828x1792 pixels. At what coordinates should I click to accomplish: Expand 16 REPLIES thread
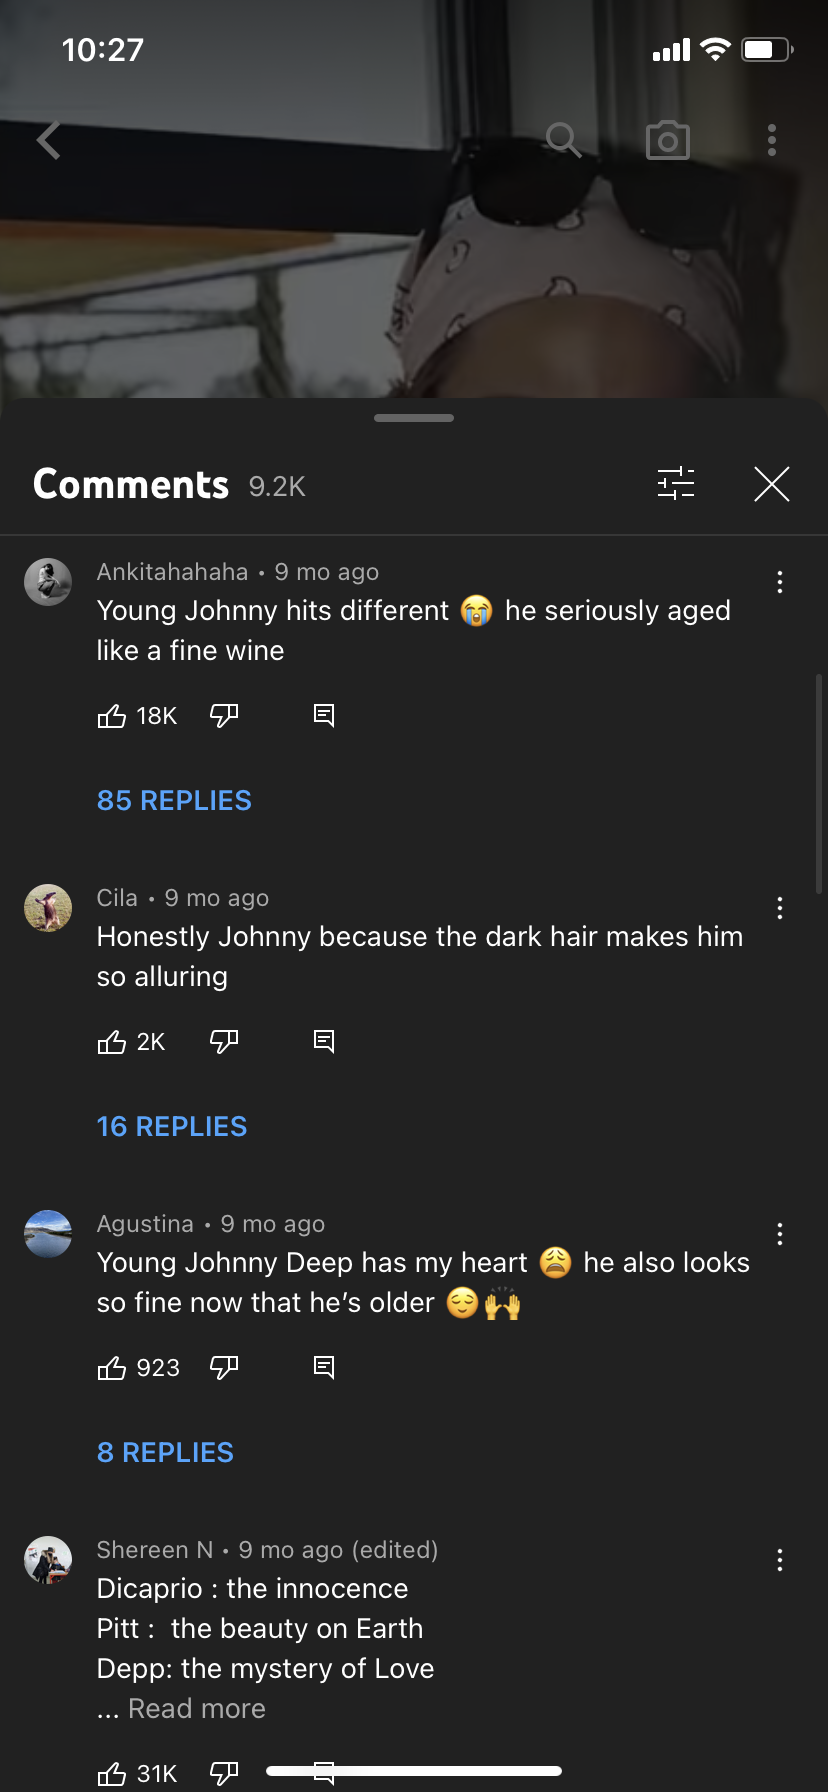click(x=172, y=1127)
